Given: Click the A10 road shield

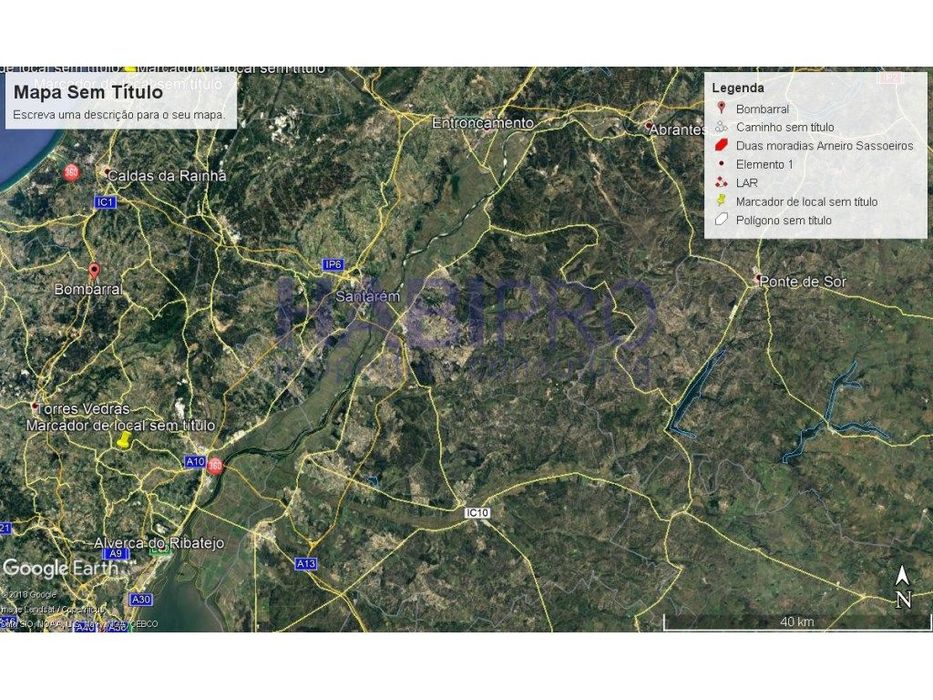Looking at the screenshot, I should [x=195, y=461].
